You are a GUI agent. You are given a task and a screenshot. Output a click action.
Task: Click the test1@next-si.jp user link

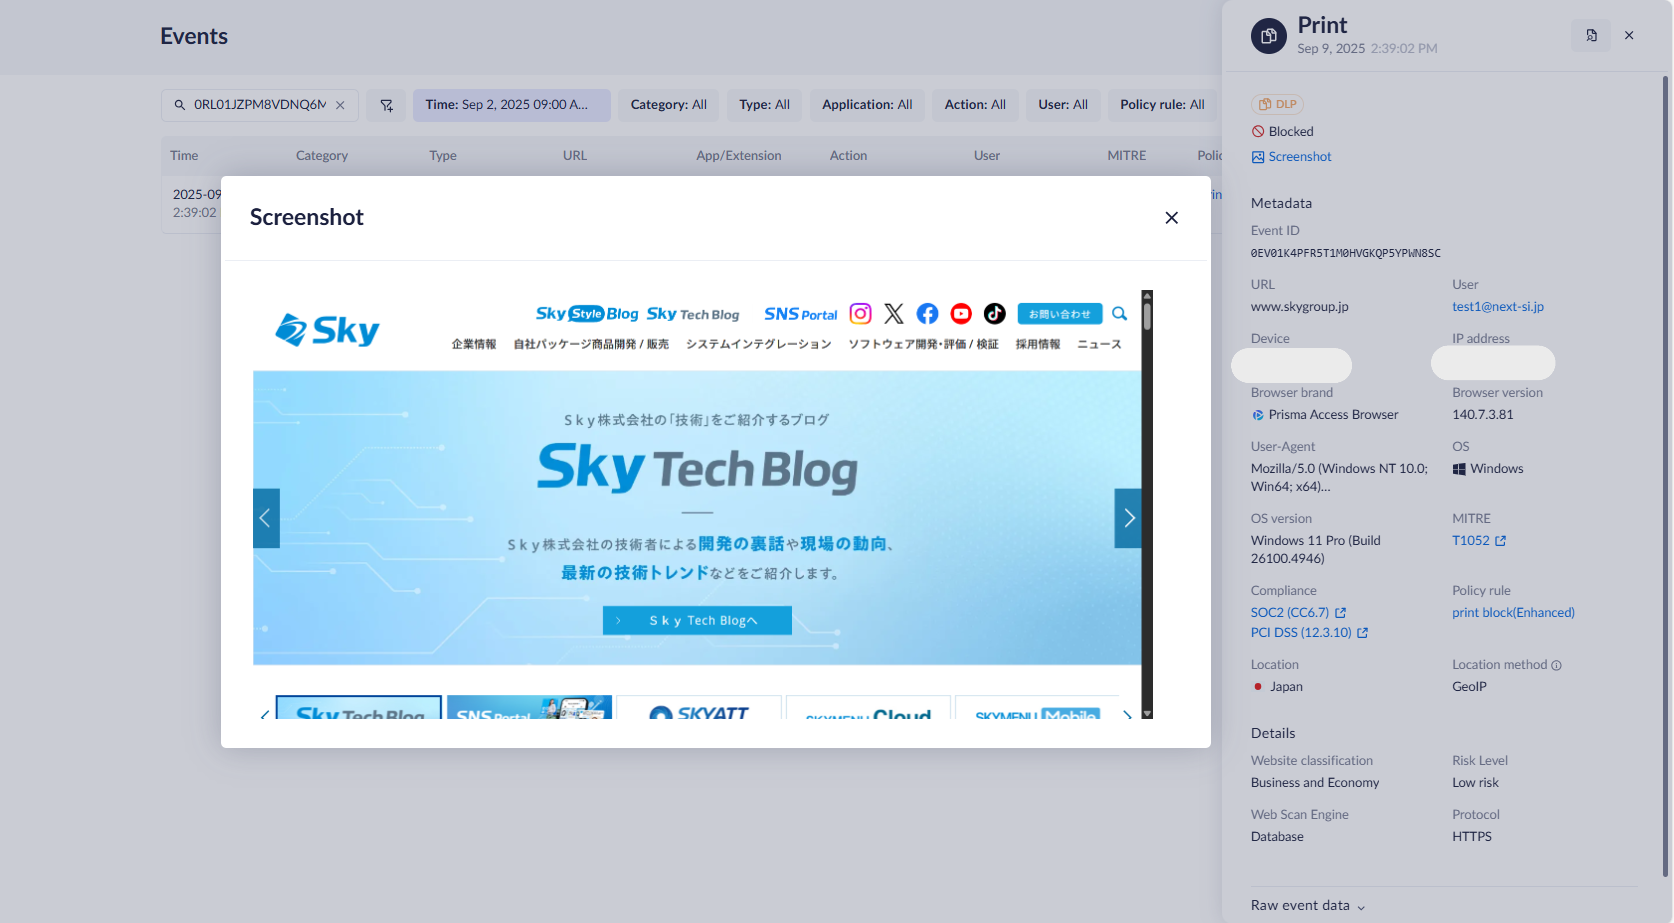point(1497,307)
